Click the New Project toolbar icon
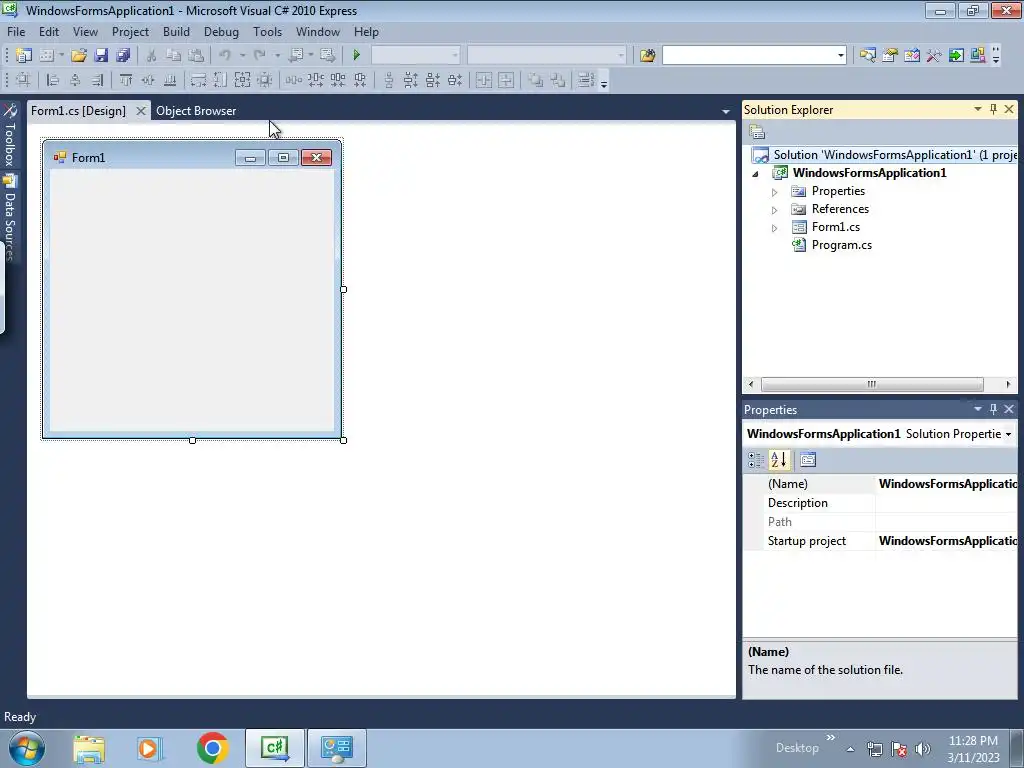The height and width of the screenshot is (768, 1024). (x=24, y=56)
